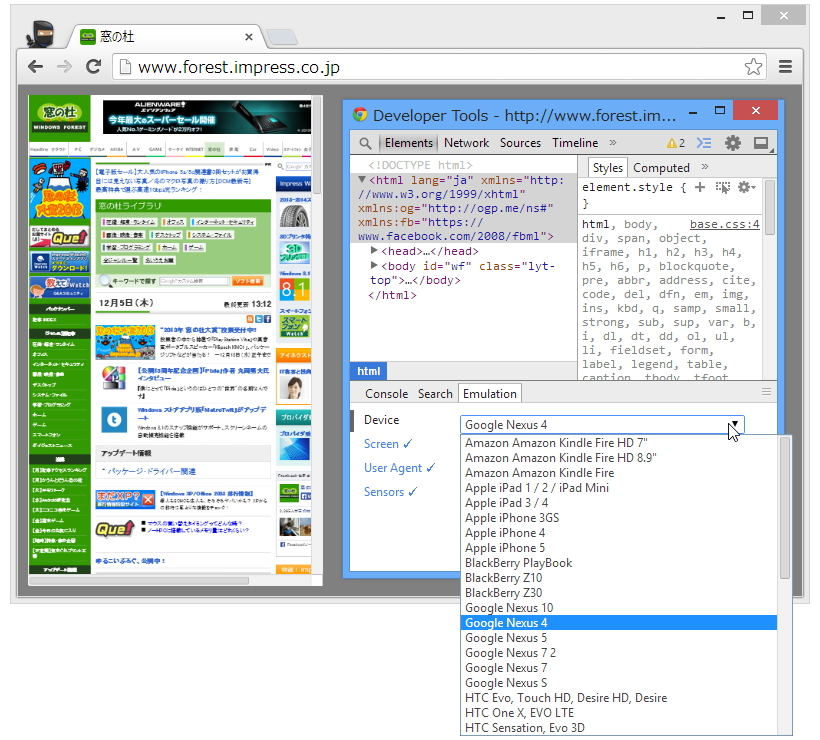Click the Chrome logo in DevTools title
The height and width of the screenshot is (740, 820).
pyautogui.click(x=360, y=115)
